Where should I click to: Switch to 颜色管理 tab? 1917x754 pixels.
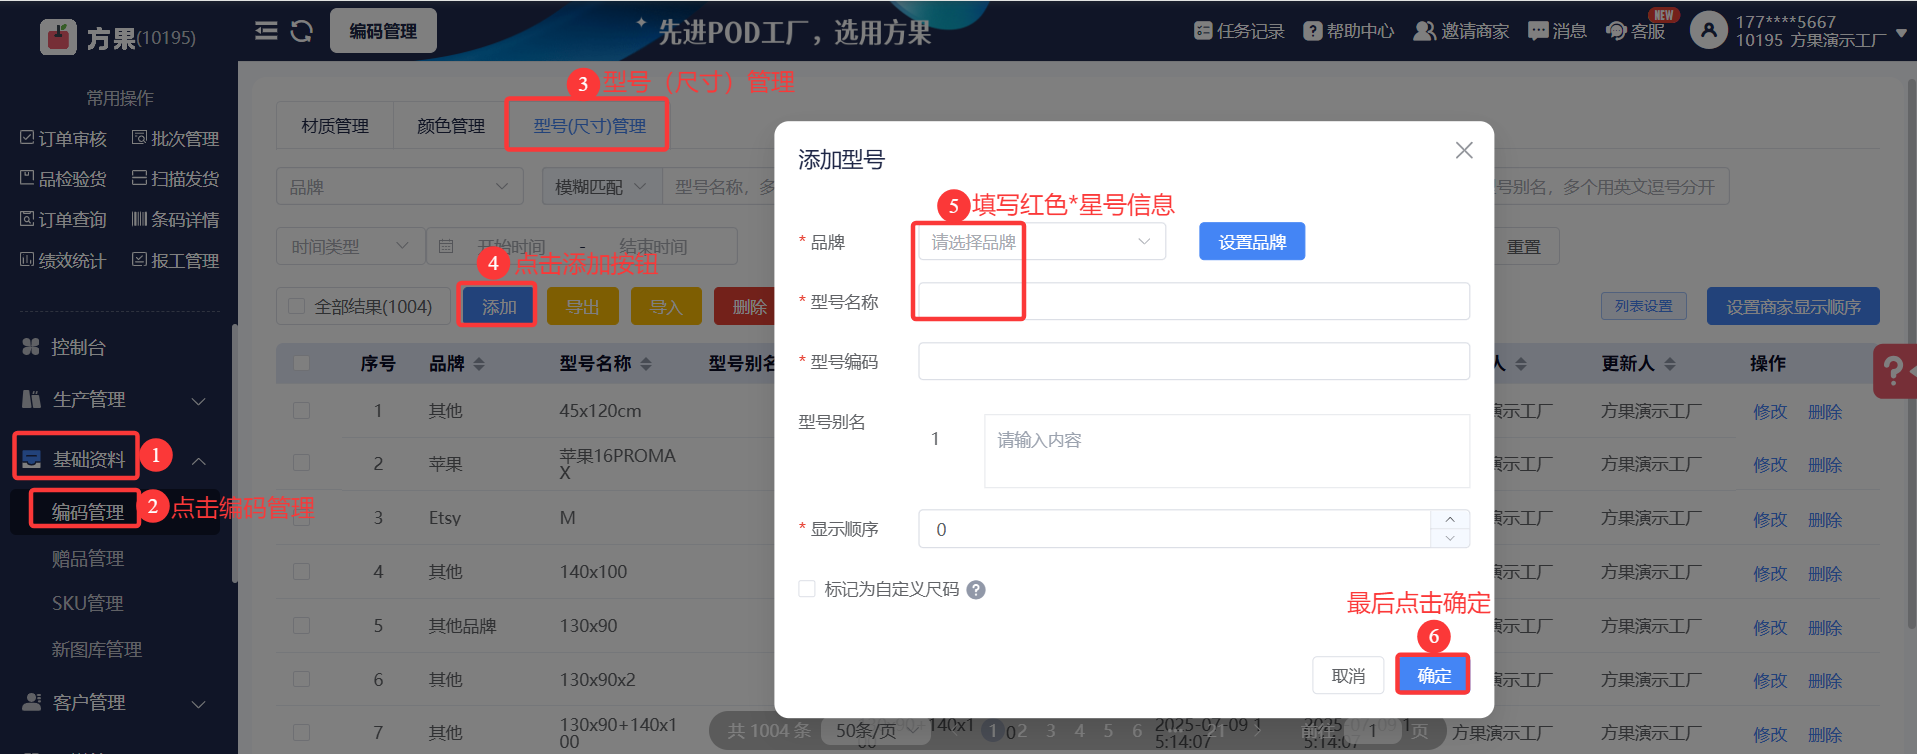click(451, 126)
